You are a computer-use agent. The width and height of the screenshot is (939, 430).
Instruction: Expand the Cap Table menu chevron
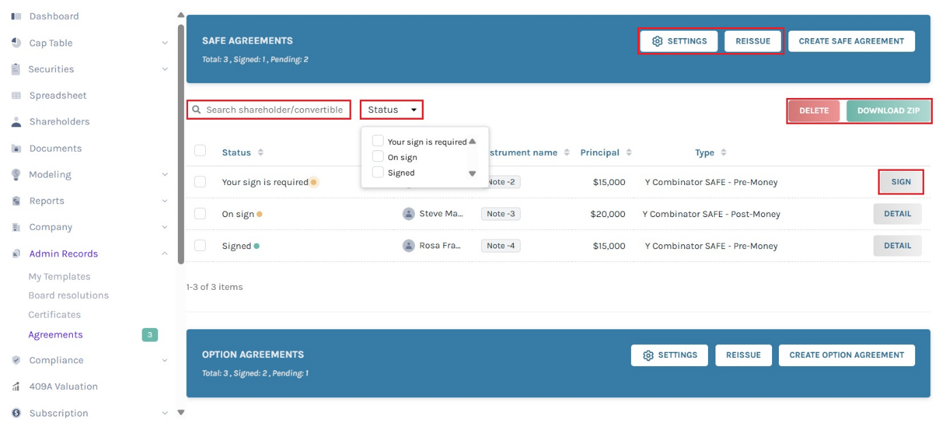165,43
